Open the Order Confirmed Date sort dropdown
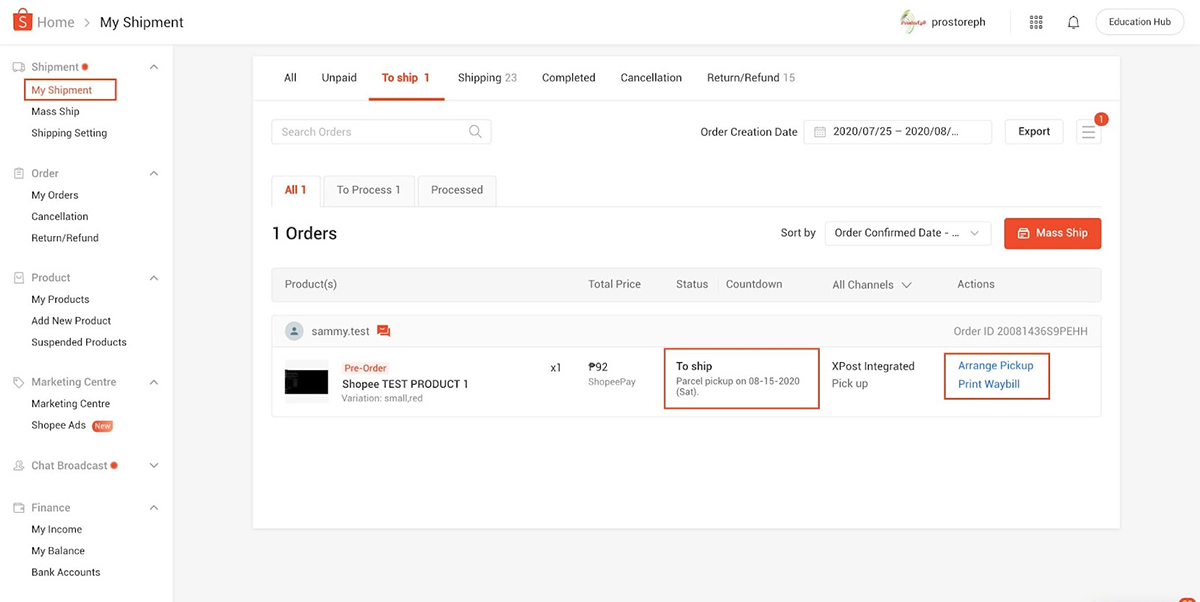This screenshot has width=1200, height=602. tap(907, 232)
